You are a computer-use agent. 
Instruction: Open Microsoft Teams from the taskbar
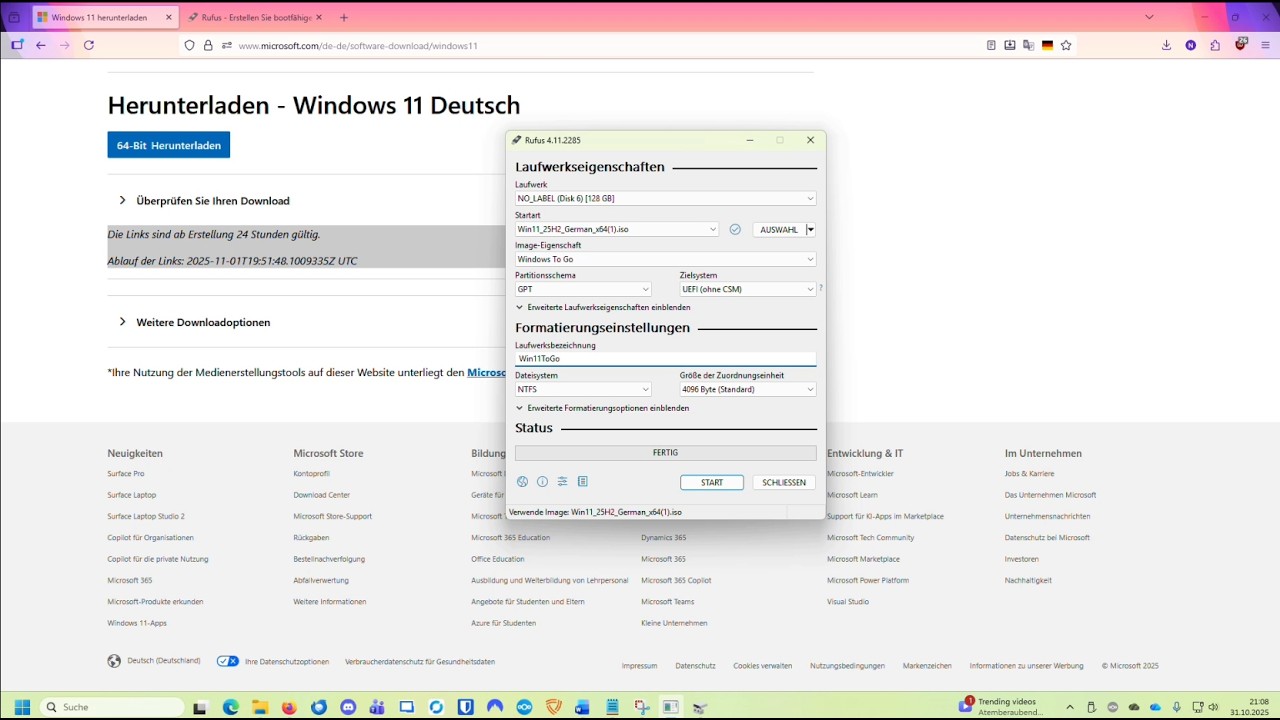pyautogui.click(x=377, y=707)
